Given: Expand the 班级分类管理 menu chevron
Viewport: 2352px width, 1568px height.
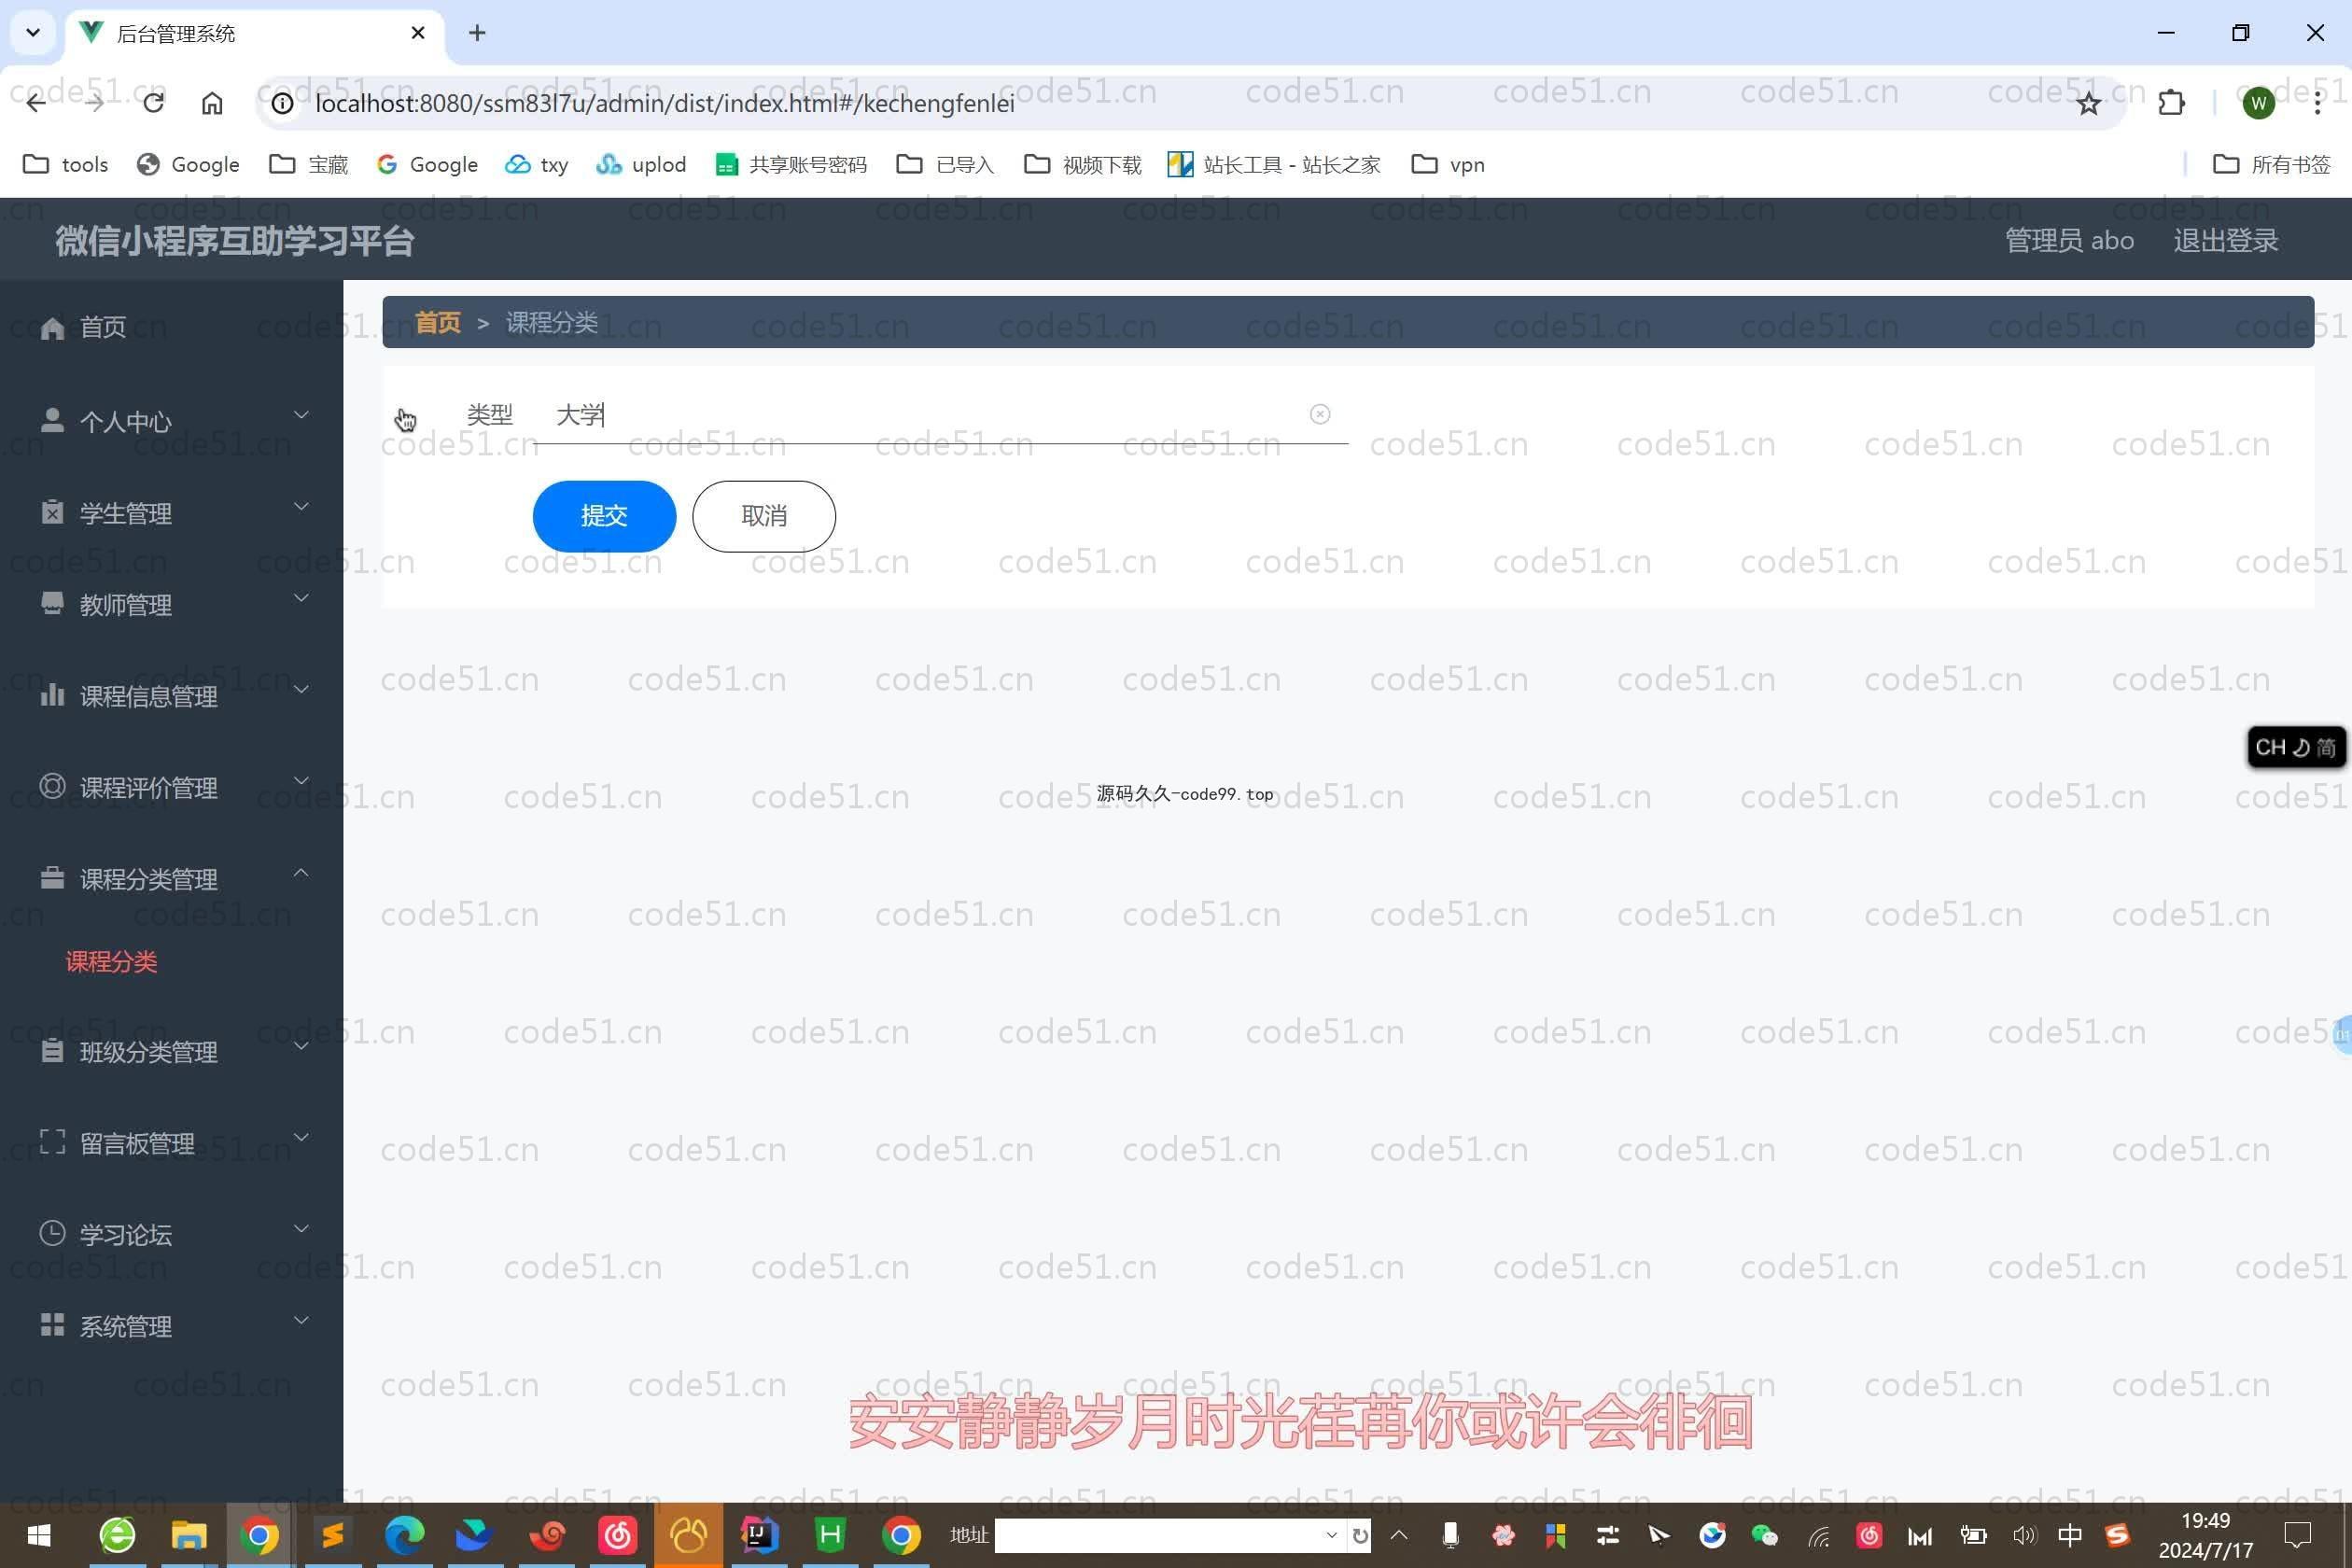Looking at the screenshot, I should click(x=301, y=1046).
